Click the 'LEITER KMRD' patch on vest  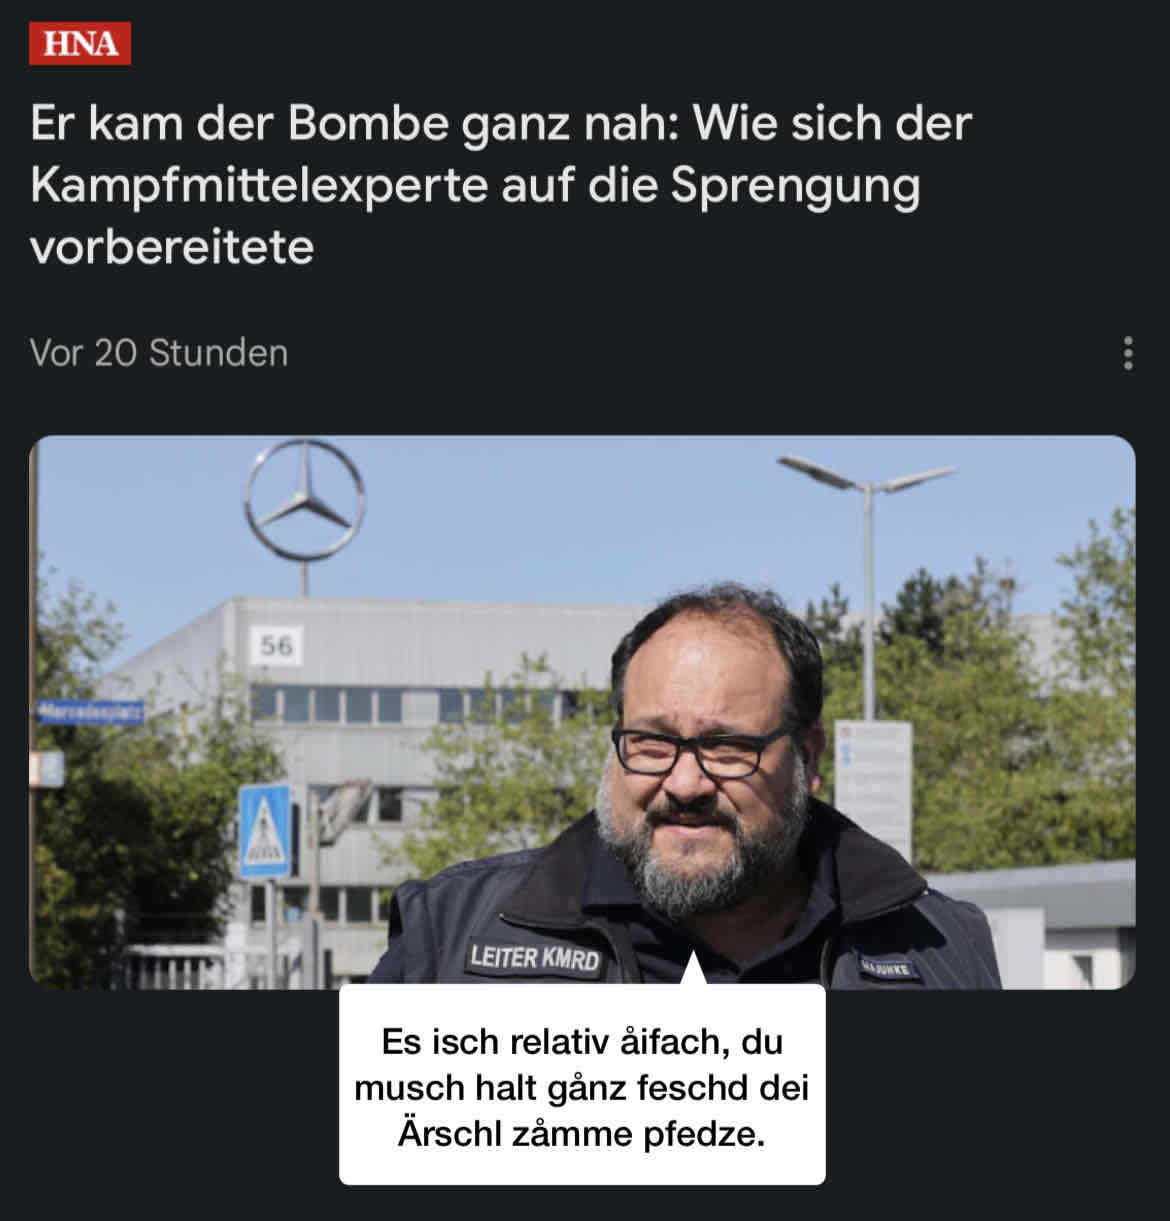(x=535, y=957)
